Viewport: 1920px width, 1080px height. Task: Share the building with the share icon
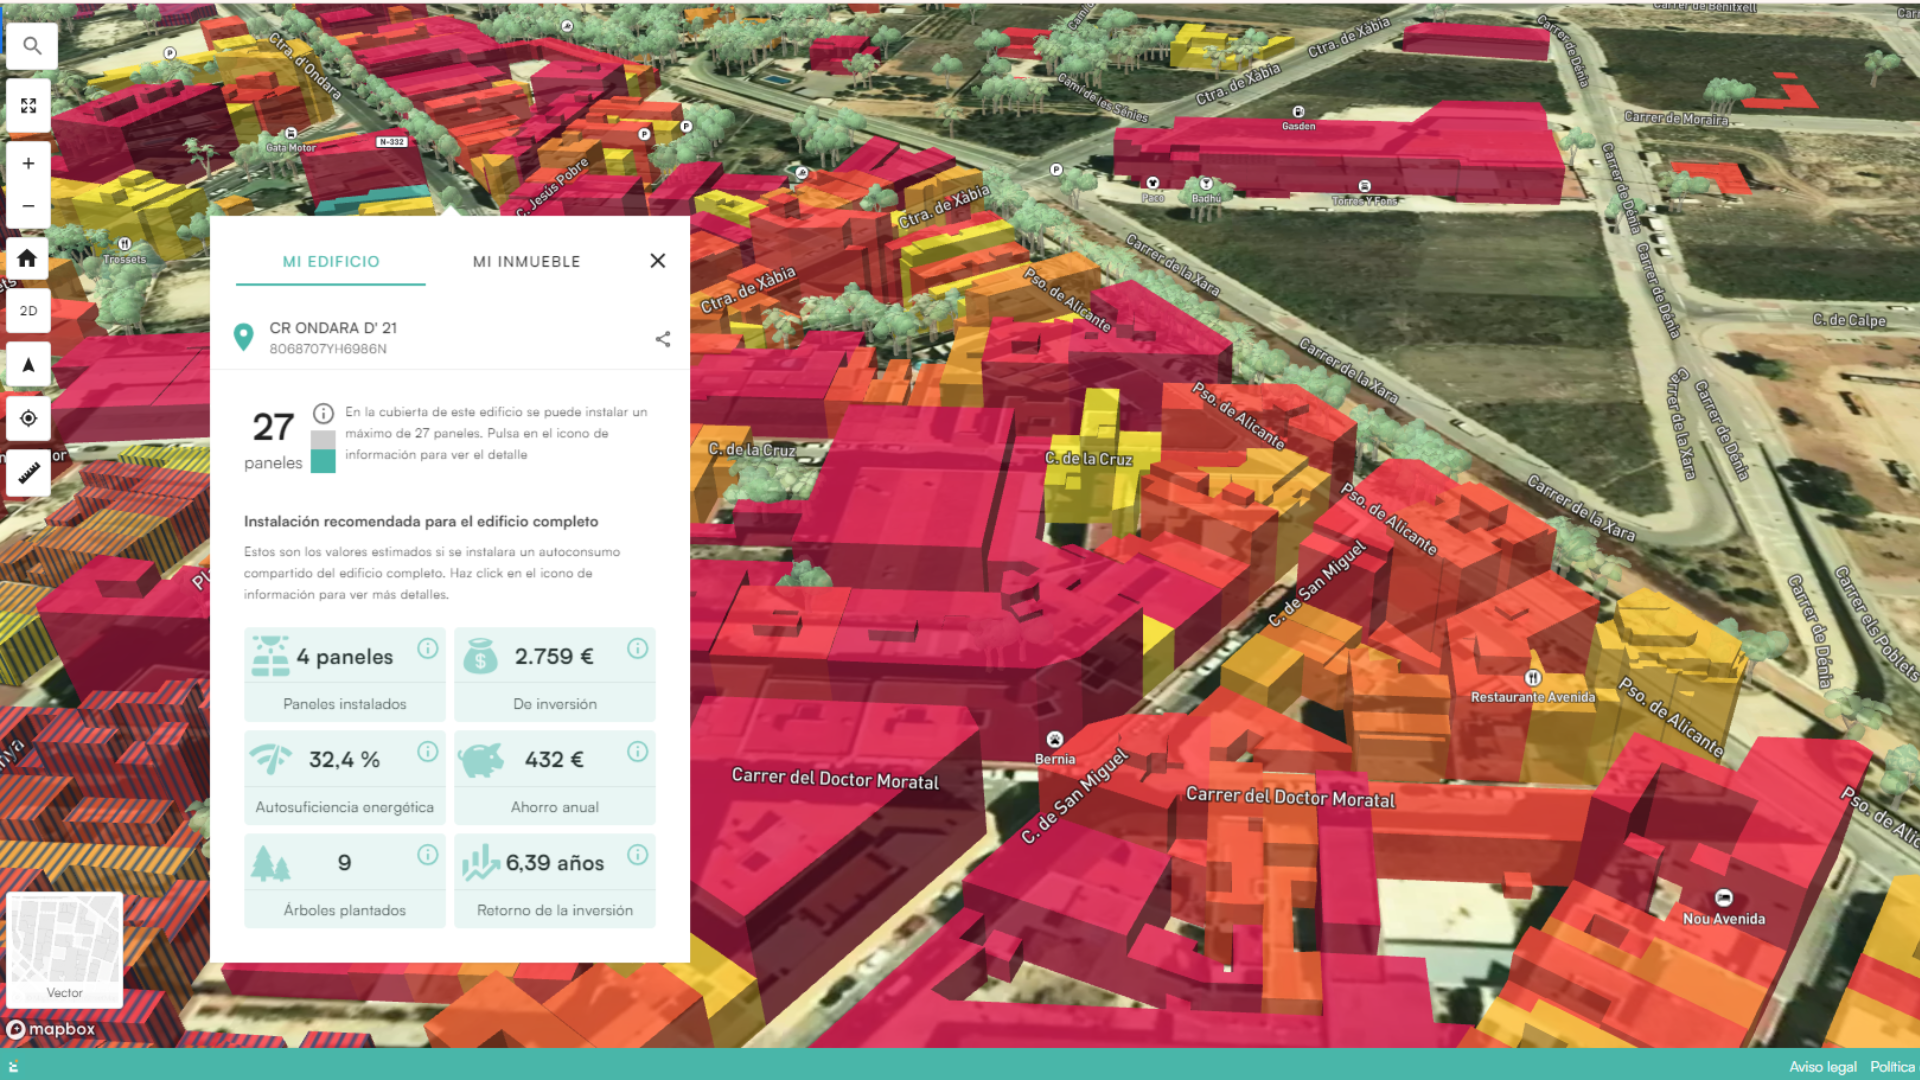(663, 339)
